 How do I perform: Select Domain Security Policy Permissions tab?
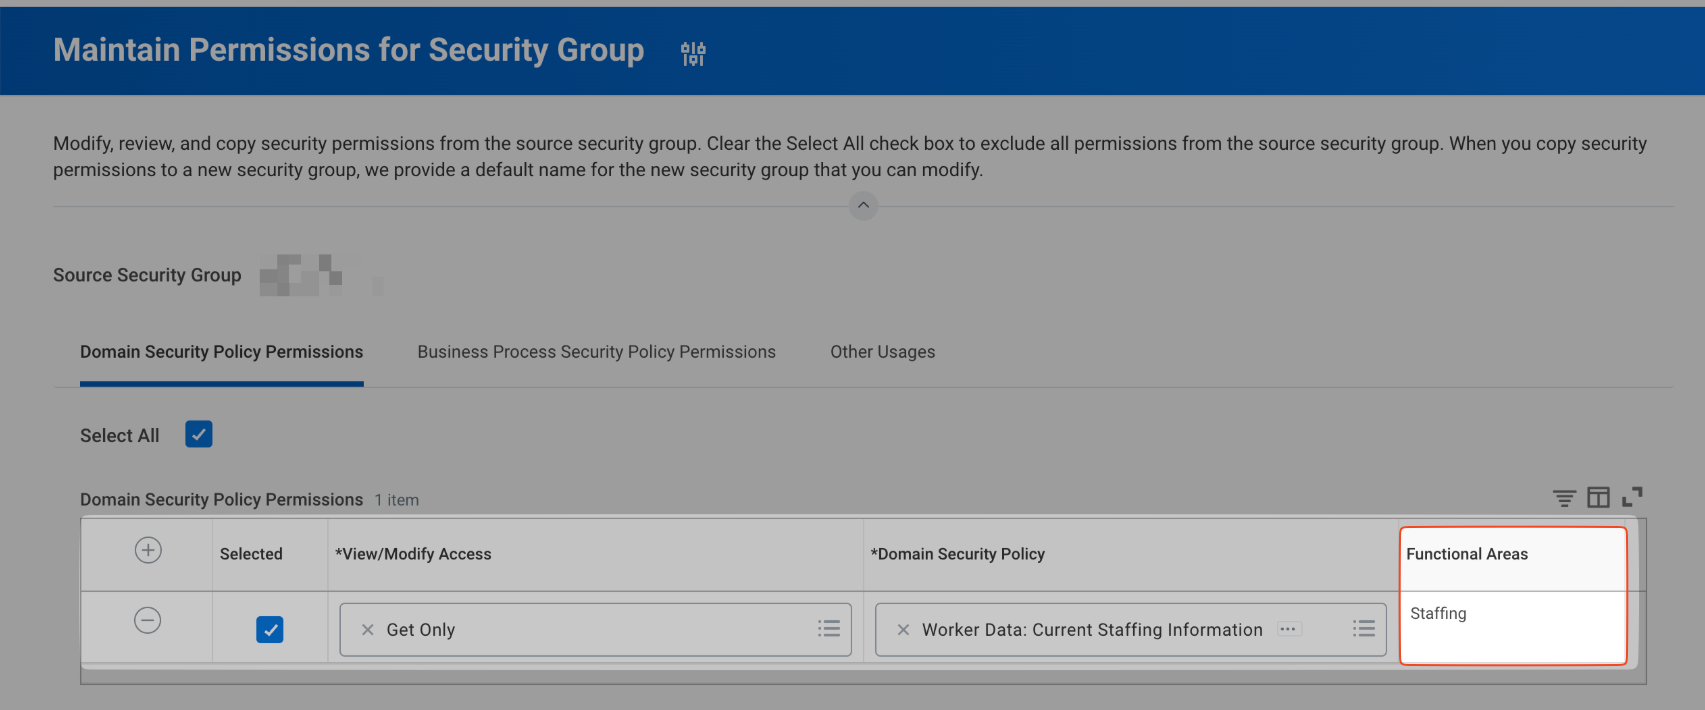pyautogui.click(x=221, y=352)
